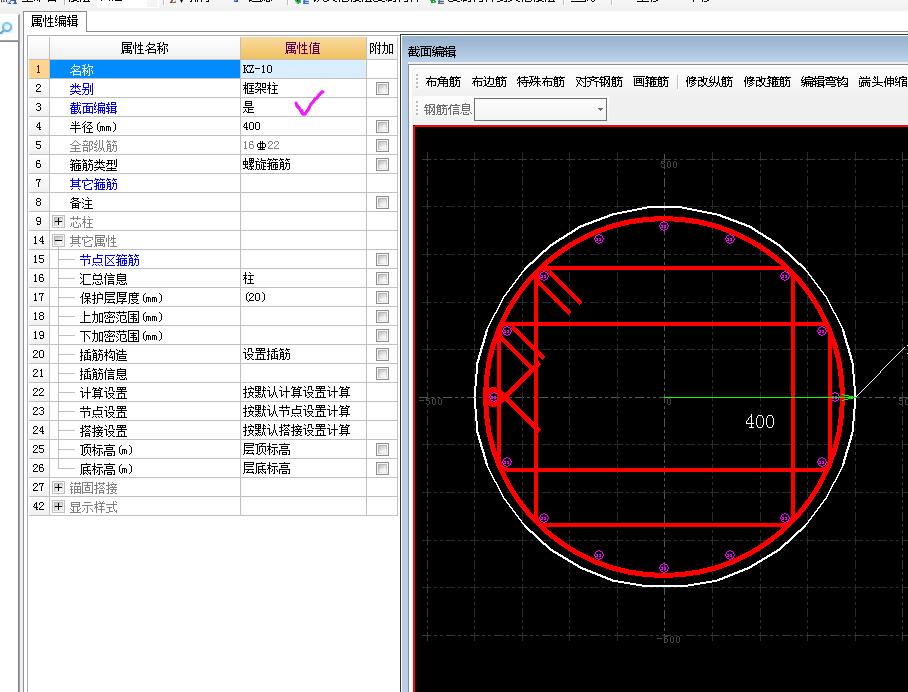Screen dimensions: 908x692
Task: Click the 节点区箍筋 property label
Action: [x=109, y=260]
